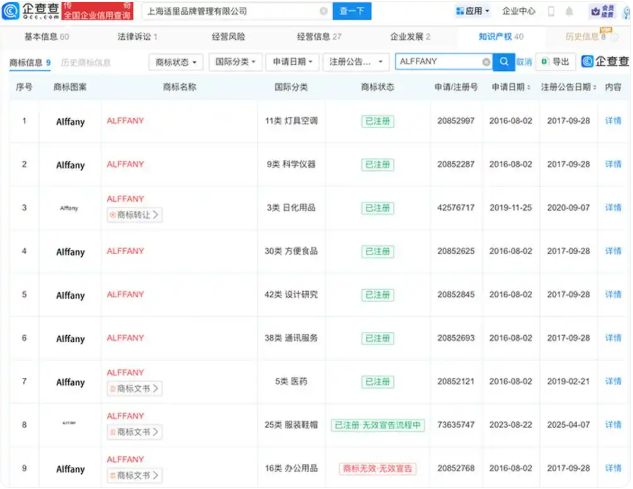Switch to 基本信息 tab
This screenshot has height=489, width=633.
[x=47, y=37]
